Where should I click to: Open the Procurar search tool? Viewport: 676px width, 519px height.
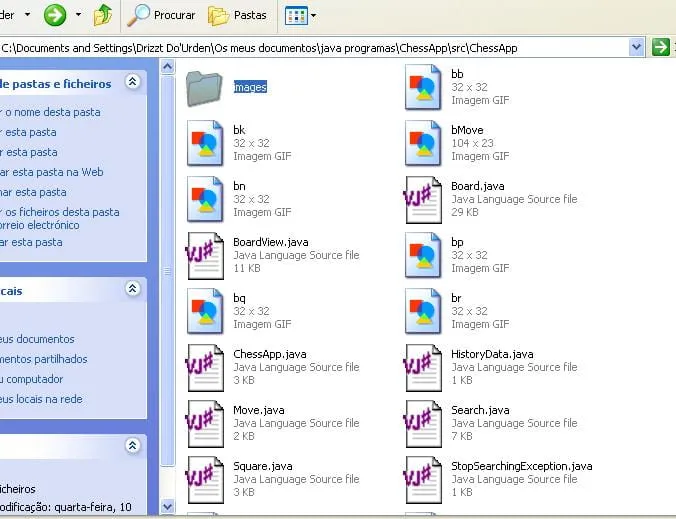pyautogui.click(x=161, y=15)
